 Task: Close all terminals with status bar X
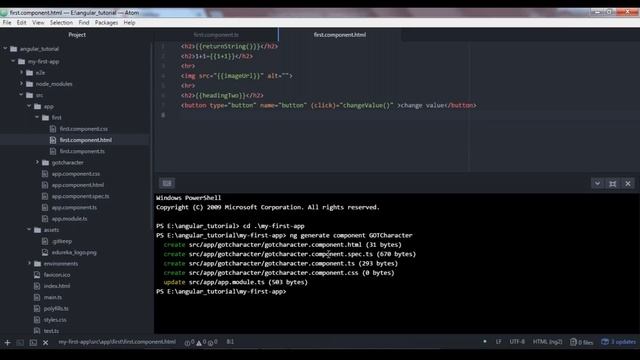click(46, 342)
